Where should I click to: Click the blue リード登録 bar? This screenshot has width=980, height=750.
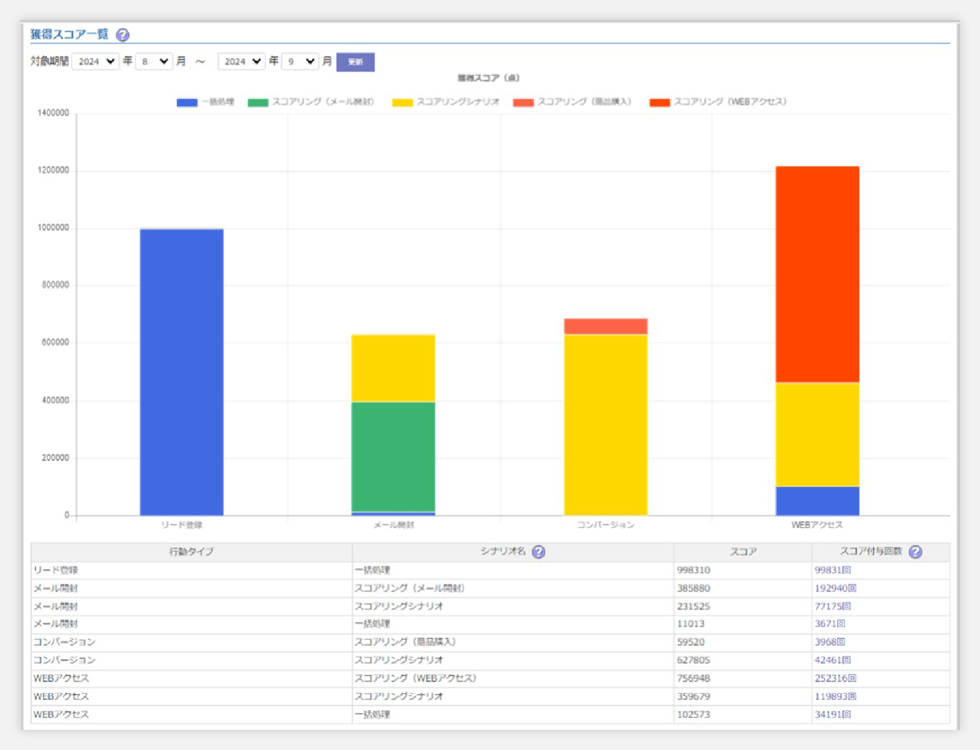pyautogui.click(x=182, y=372)
